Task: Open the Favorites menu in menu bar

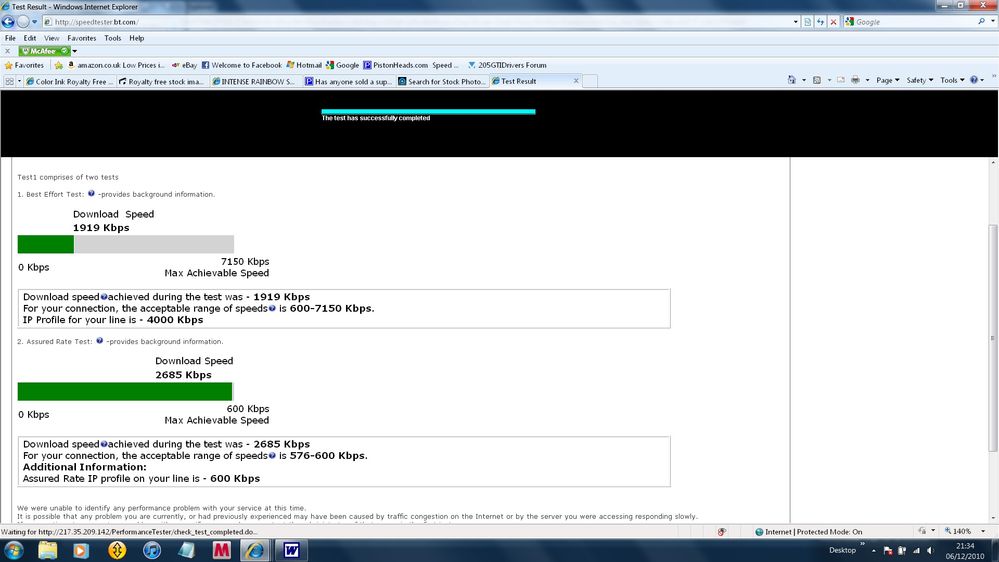Action: pyautogui.click(x=82, y=38)
